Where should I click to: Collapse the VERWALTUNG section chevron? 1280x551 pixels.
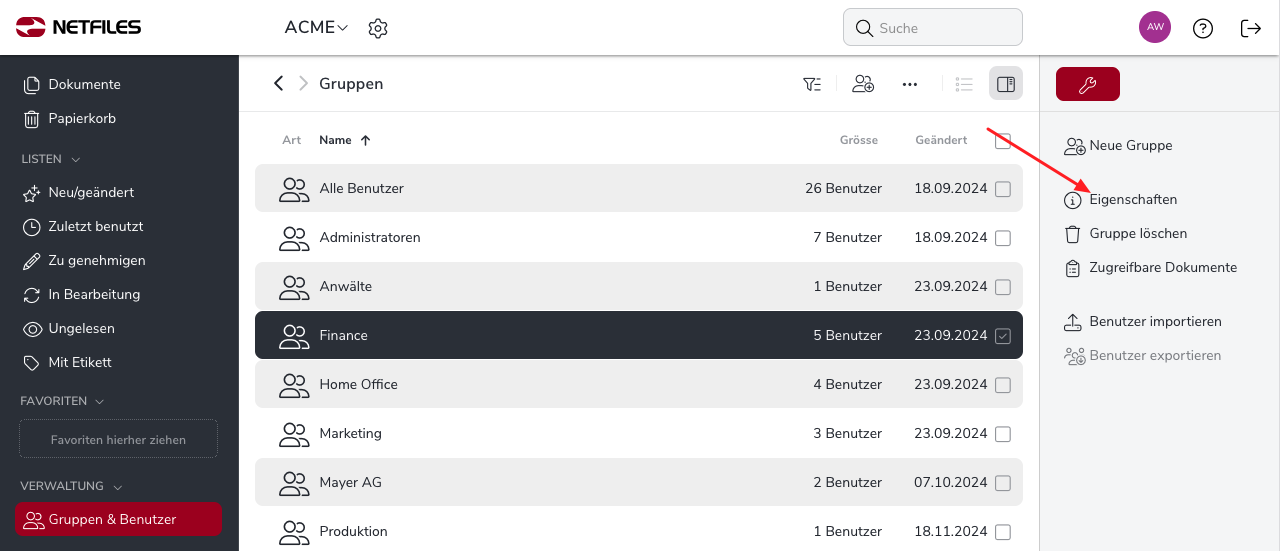(118, 486)
